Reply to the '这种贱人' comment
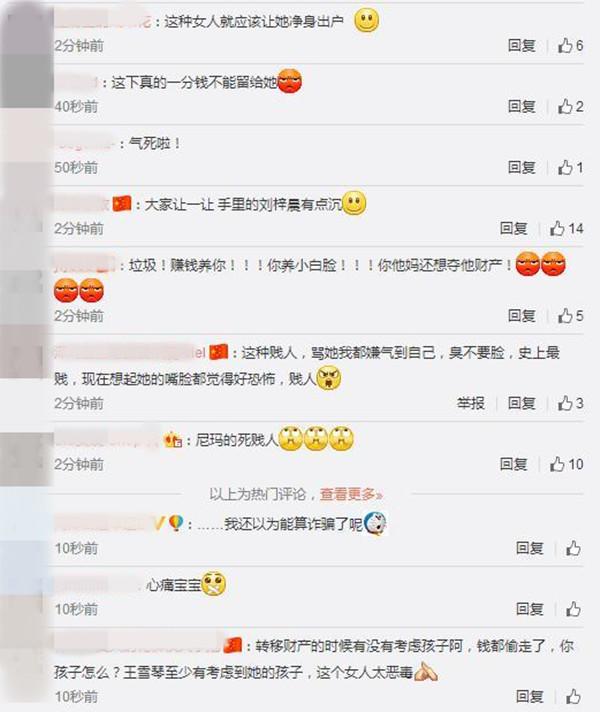 tap(521, 403)
